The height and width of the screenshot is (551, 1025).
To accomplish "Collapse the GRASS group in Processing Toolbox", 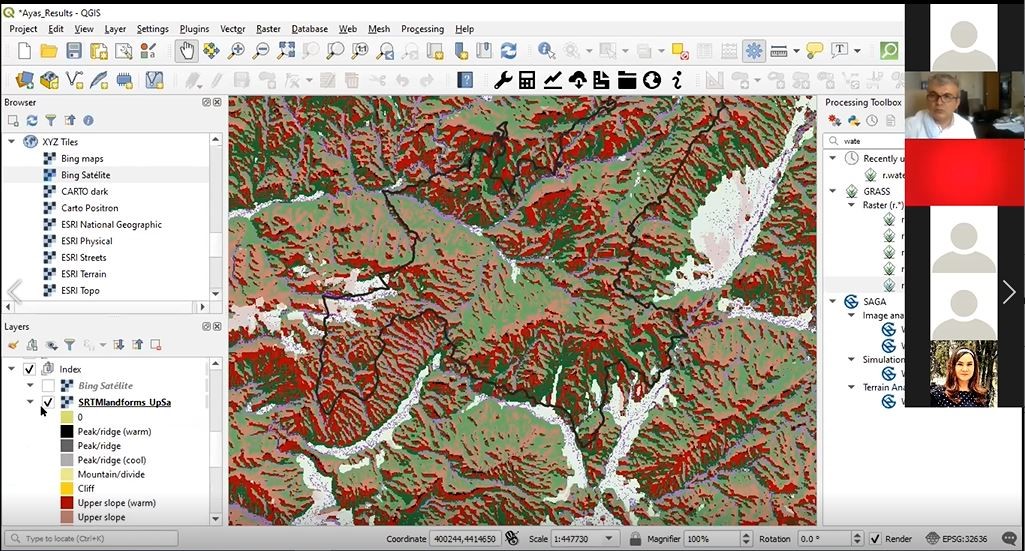I will click(x=833, y=191).
